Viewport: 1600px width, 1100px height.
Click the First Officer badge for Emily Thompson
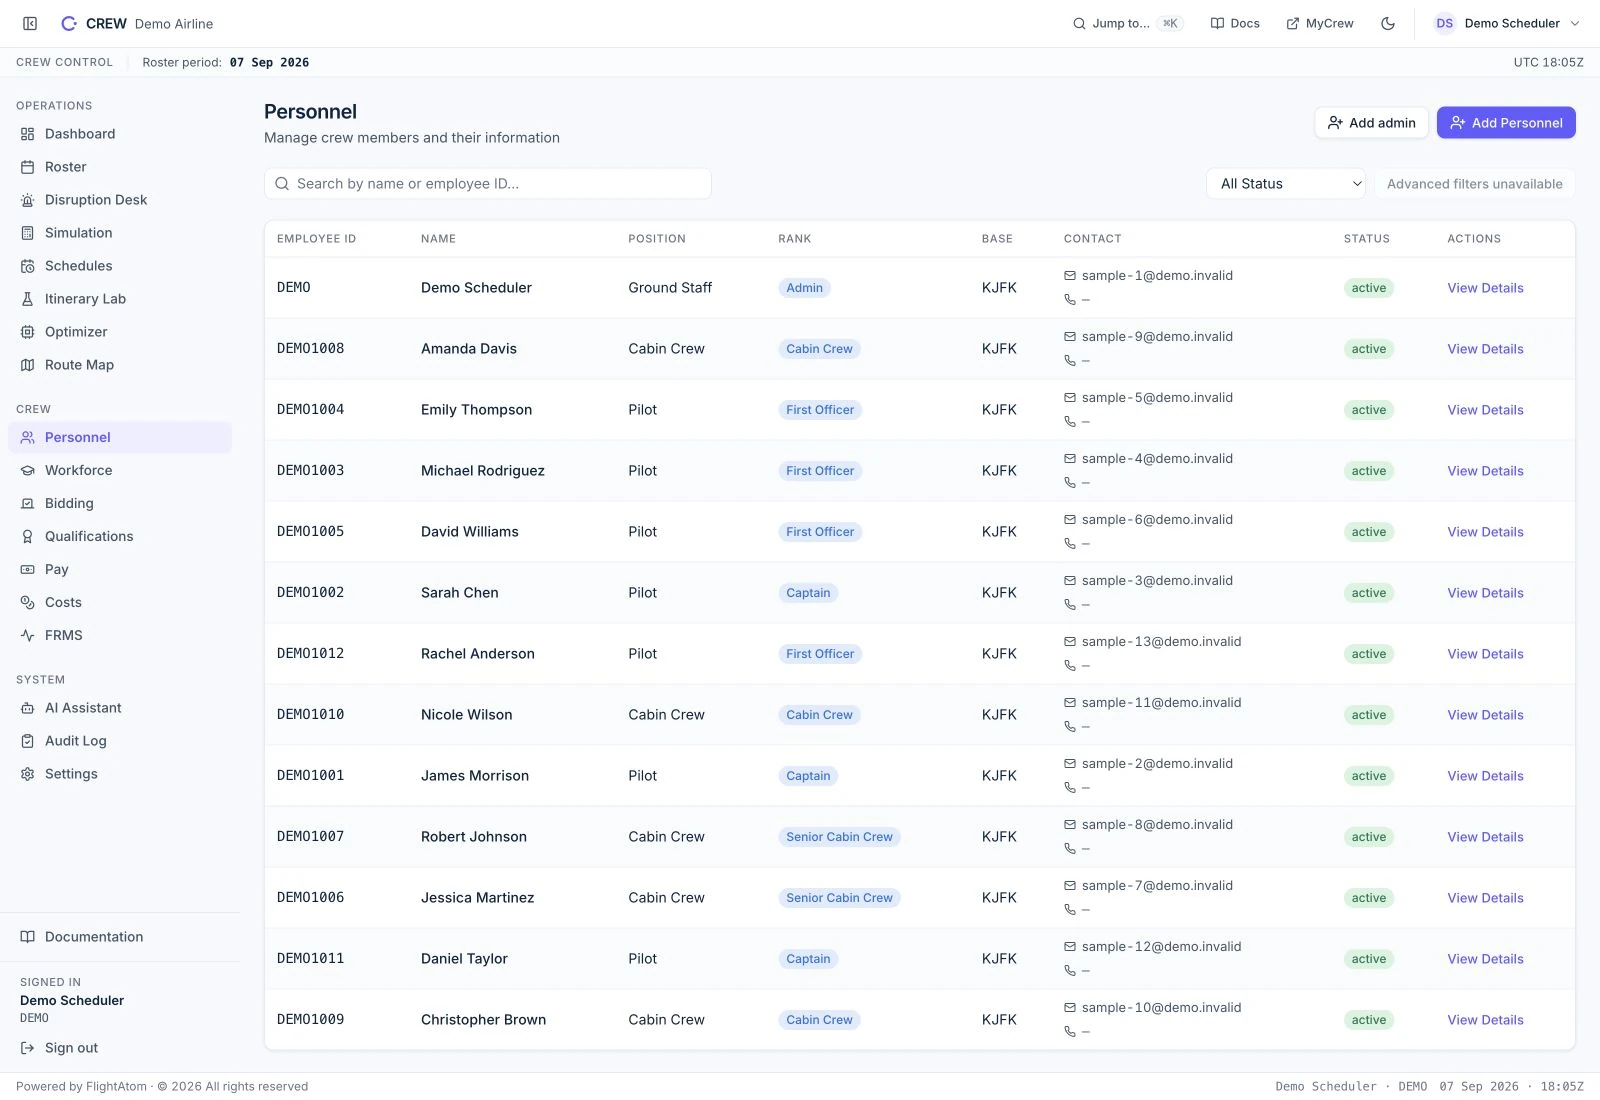point(820,410)
